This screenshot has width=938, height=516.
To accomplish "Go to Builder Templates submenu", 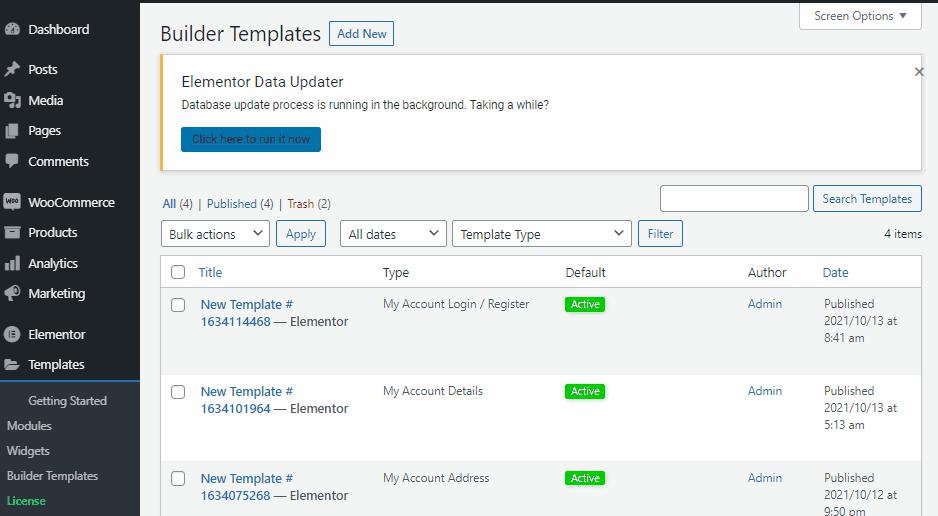I will pyautogui.click(x=52, y=476).
